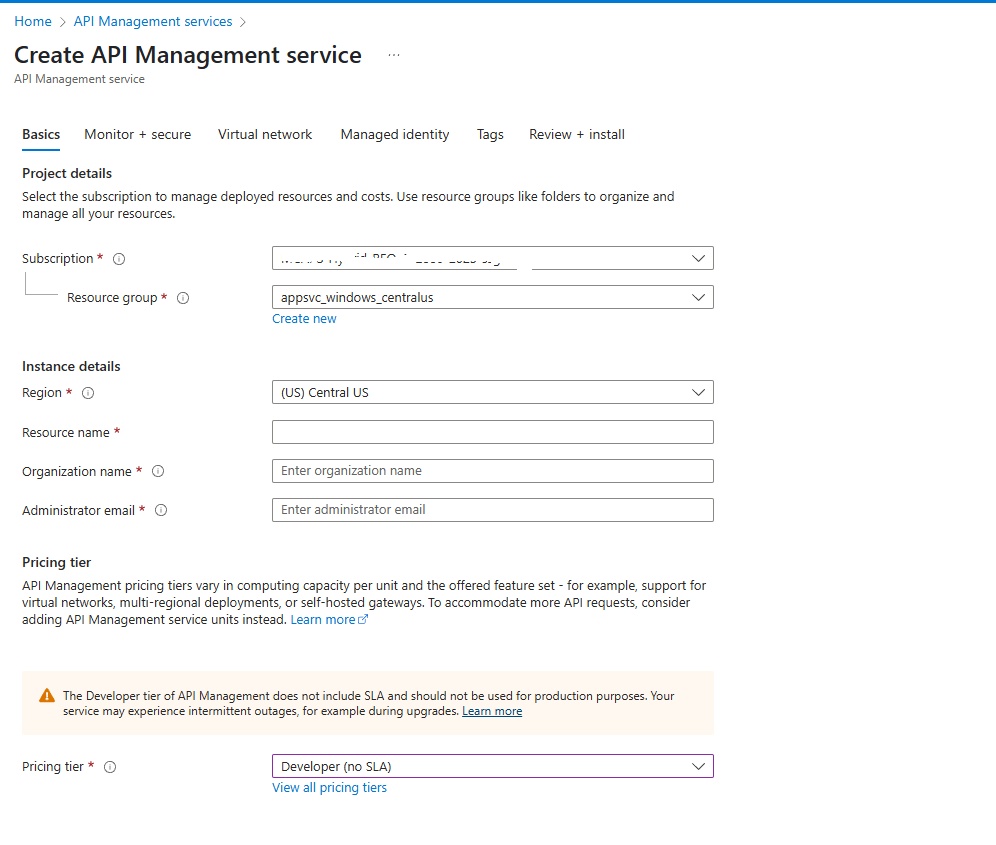This screenshot has height=845, width=996.
Task: Open API Management services breadcrumb
Action: [153, 22]
